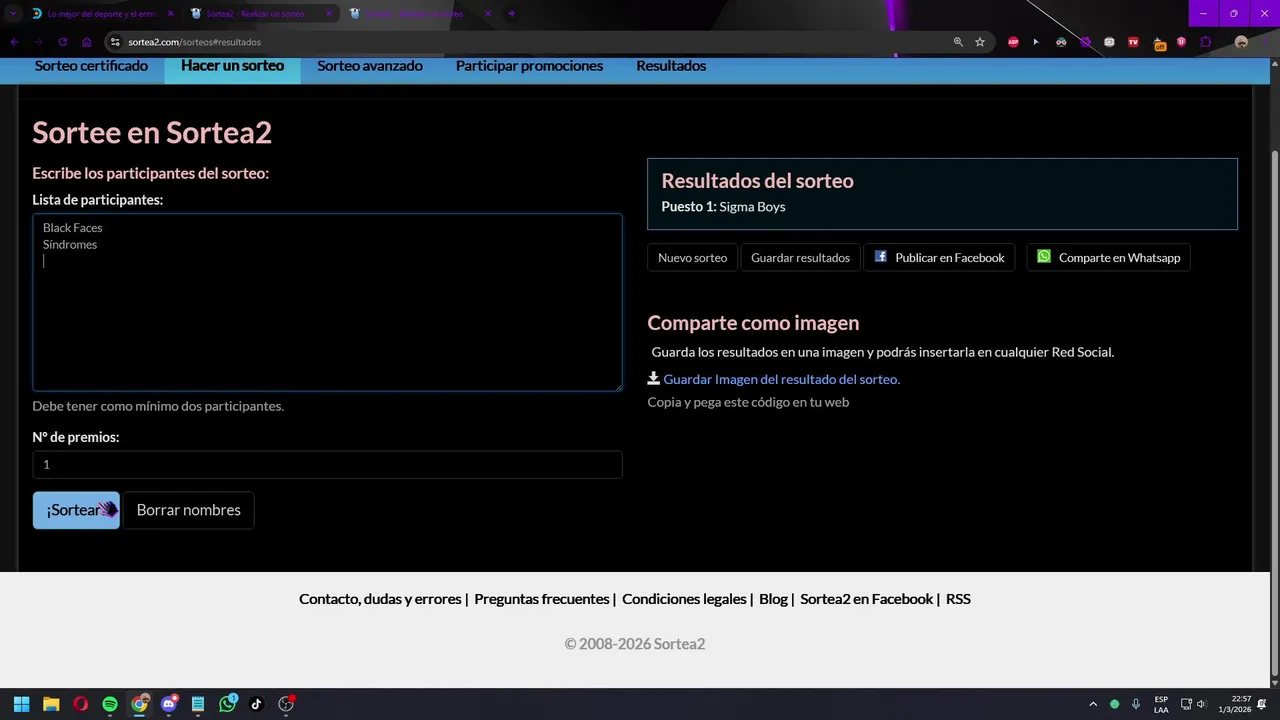Bookmark this page with the star icon

[x=980, y=42]
